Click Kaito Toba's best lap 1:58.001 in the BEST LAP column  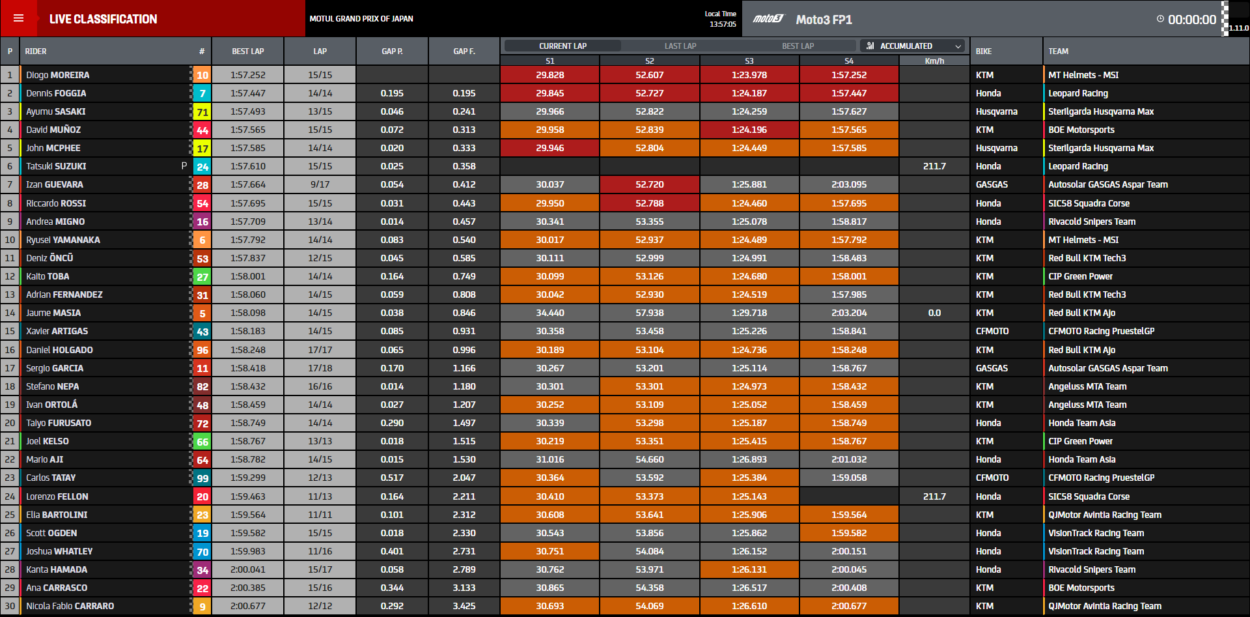point(248,276)
